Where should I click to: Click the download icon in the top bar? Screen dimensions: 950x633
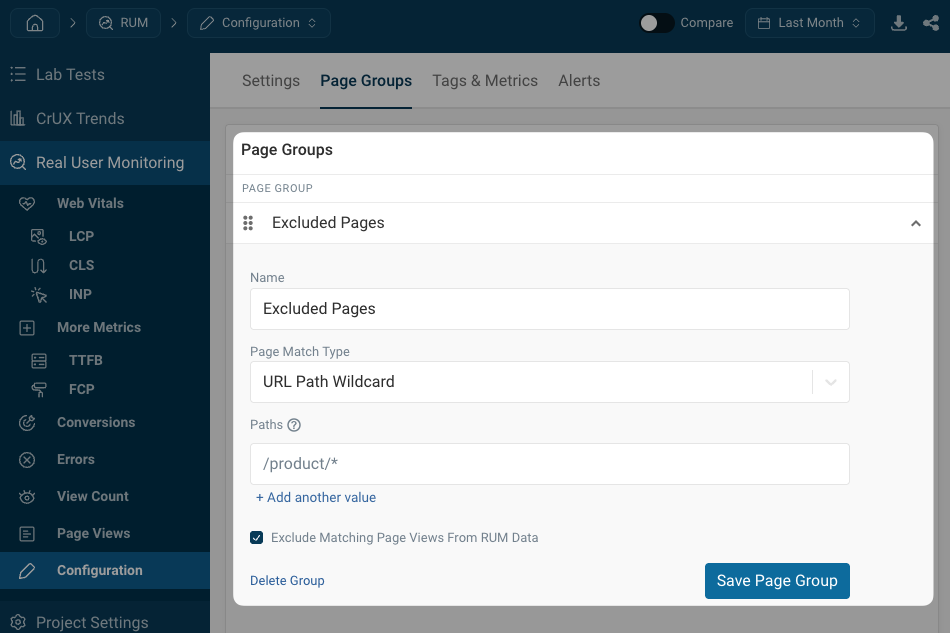(898, 22)
